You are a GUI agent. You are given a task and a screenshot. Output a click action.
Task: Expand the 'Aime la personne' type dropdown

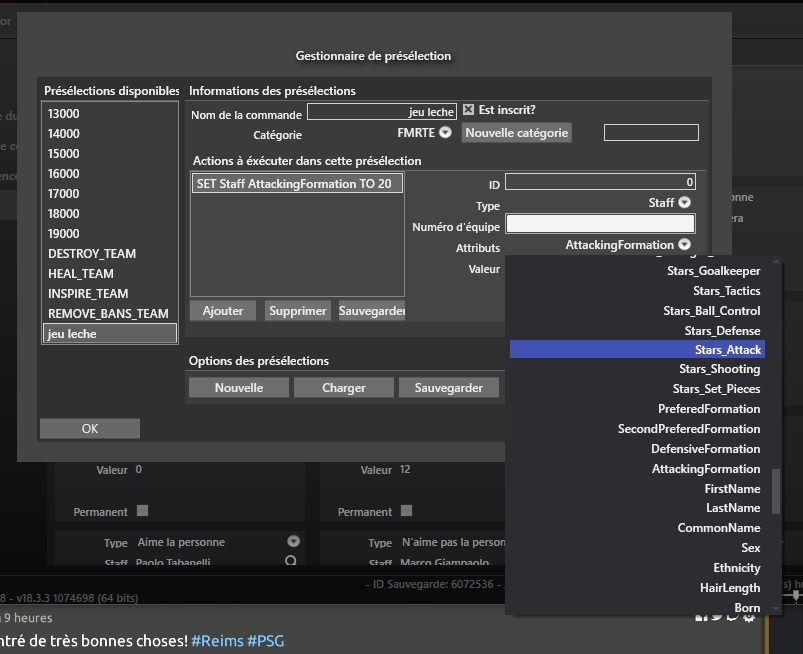coord(293,542)
